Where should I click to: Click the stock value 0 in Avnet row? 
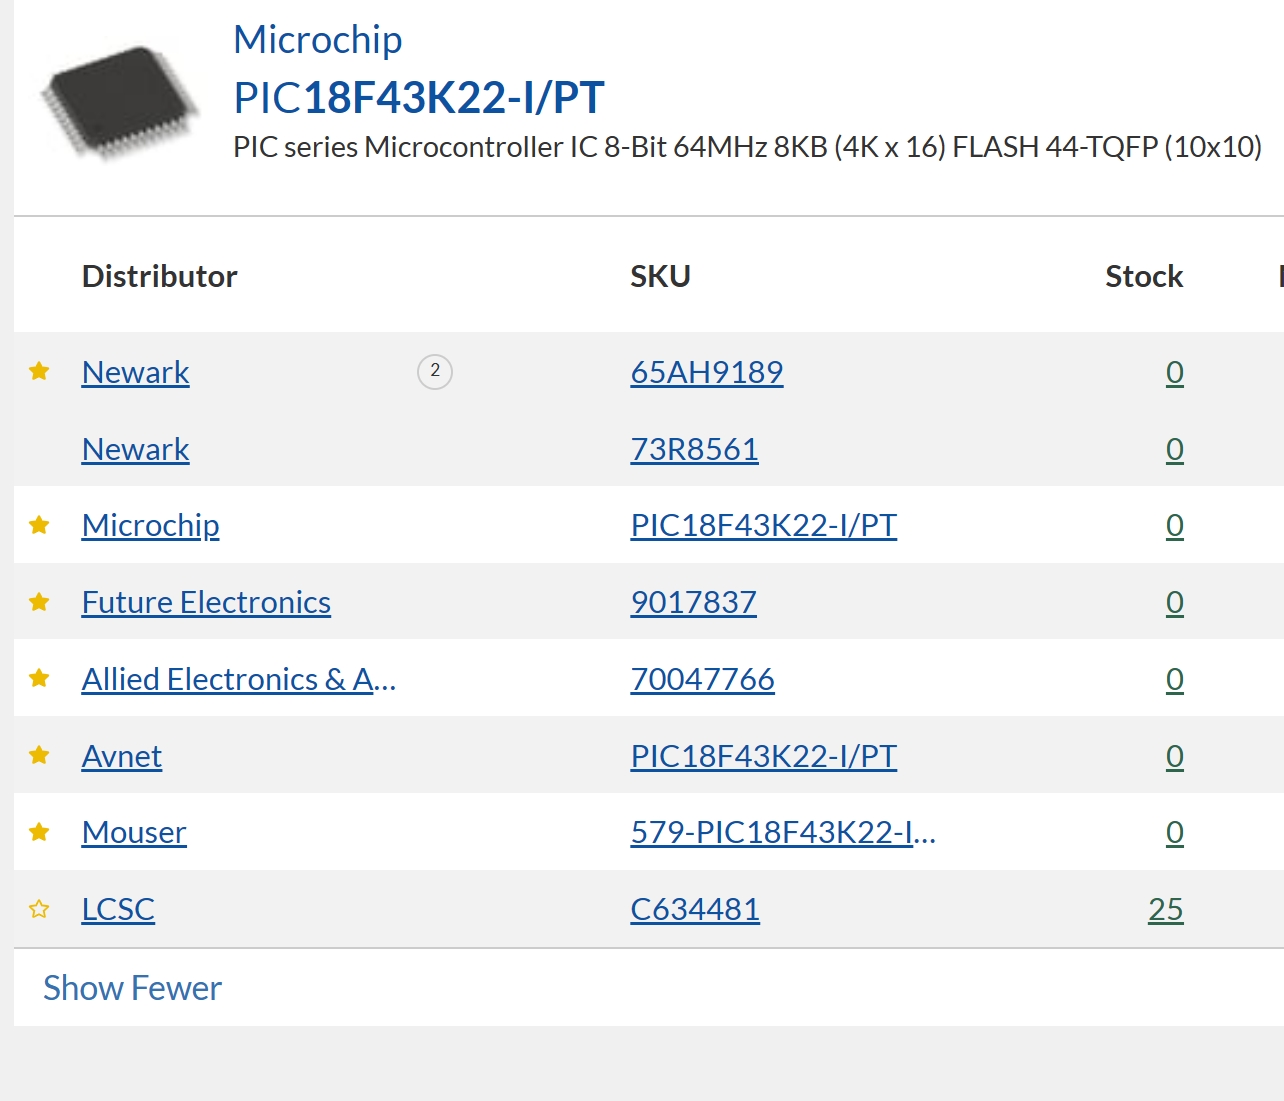tap(1175, 756)
